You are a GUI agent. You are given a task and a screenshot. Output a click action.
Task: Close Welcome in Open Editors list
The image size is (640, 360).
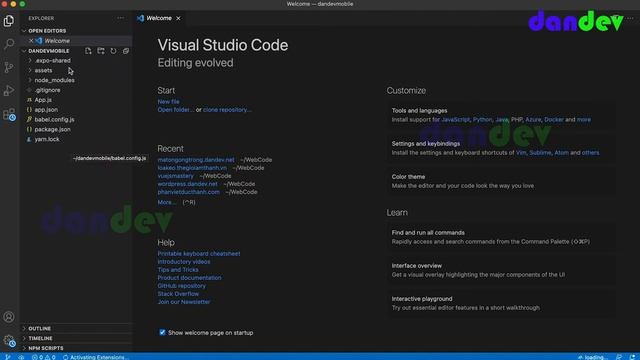31,40
